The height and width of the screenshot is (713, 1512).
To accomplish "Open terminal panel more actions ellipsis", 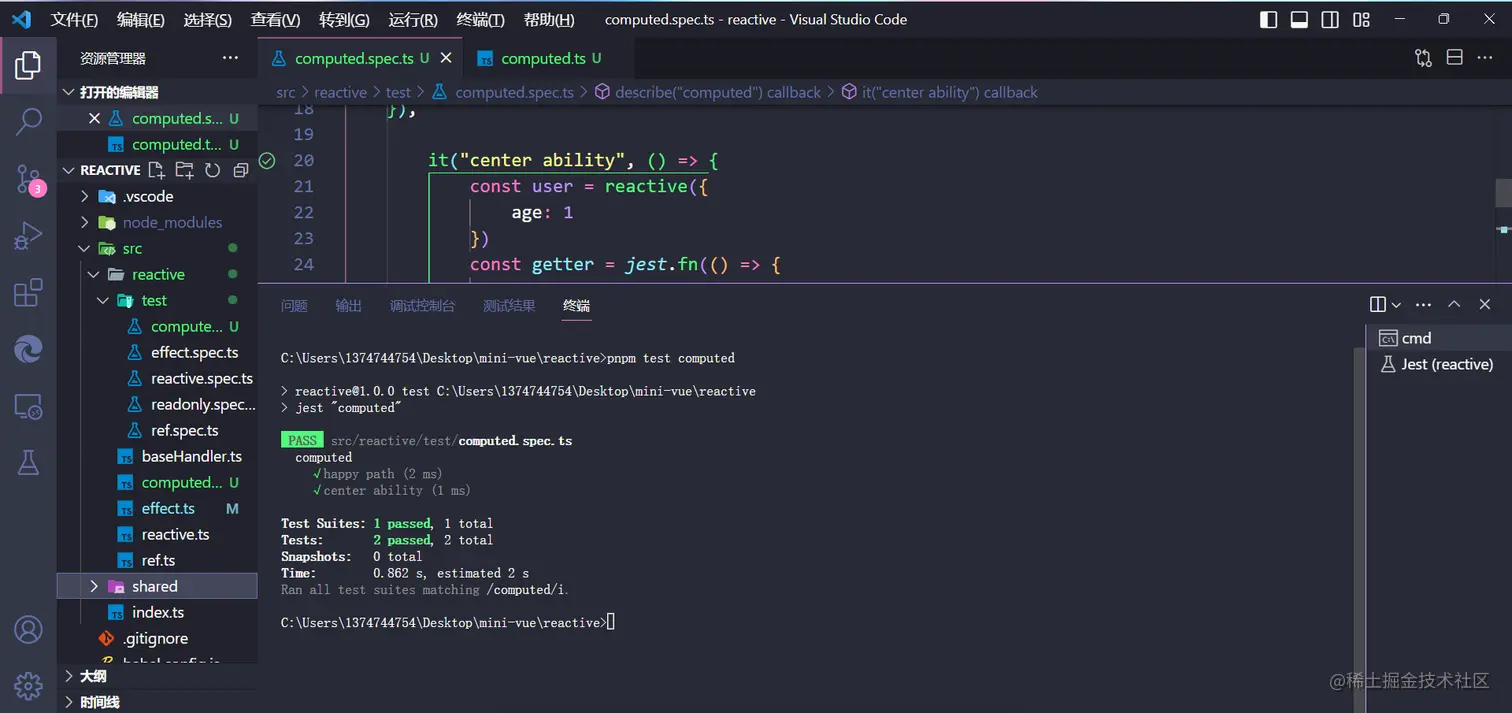I will [1423, 305].
